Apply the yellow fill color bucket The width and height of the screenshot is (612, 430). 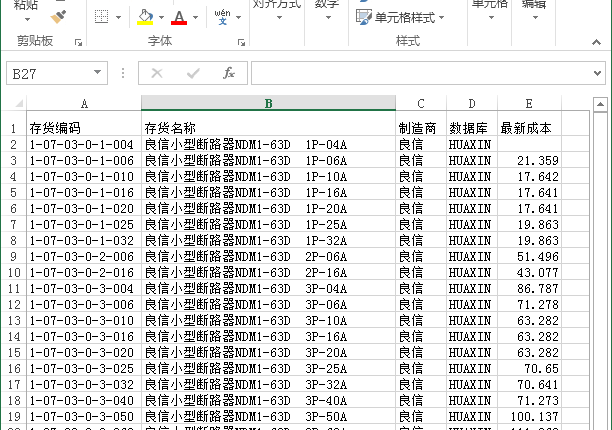(x=145, y=17)
